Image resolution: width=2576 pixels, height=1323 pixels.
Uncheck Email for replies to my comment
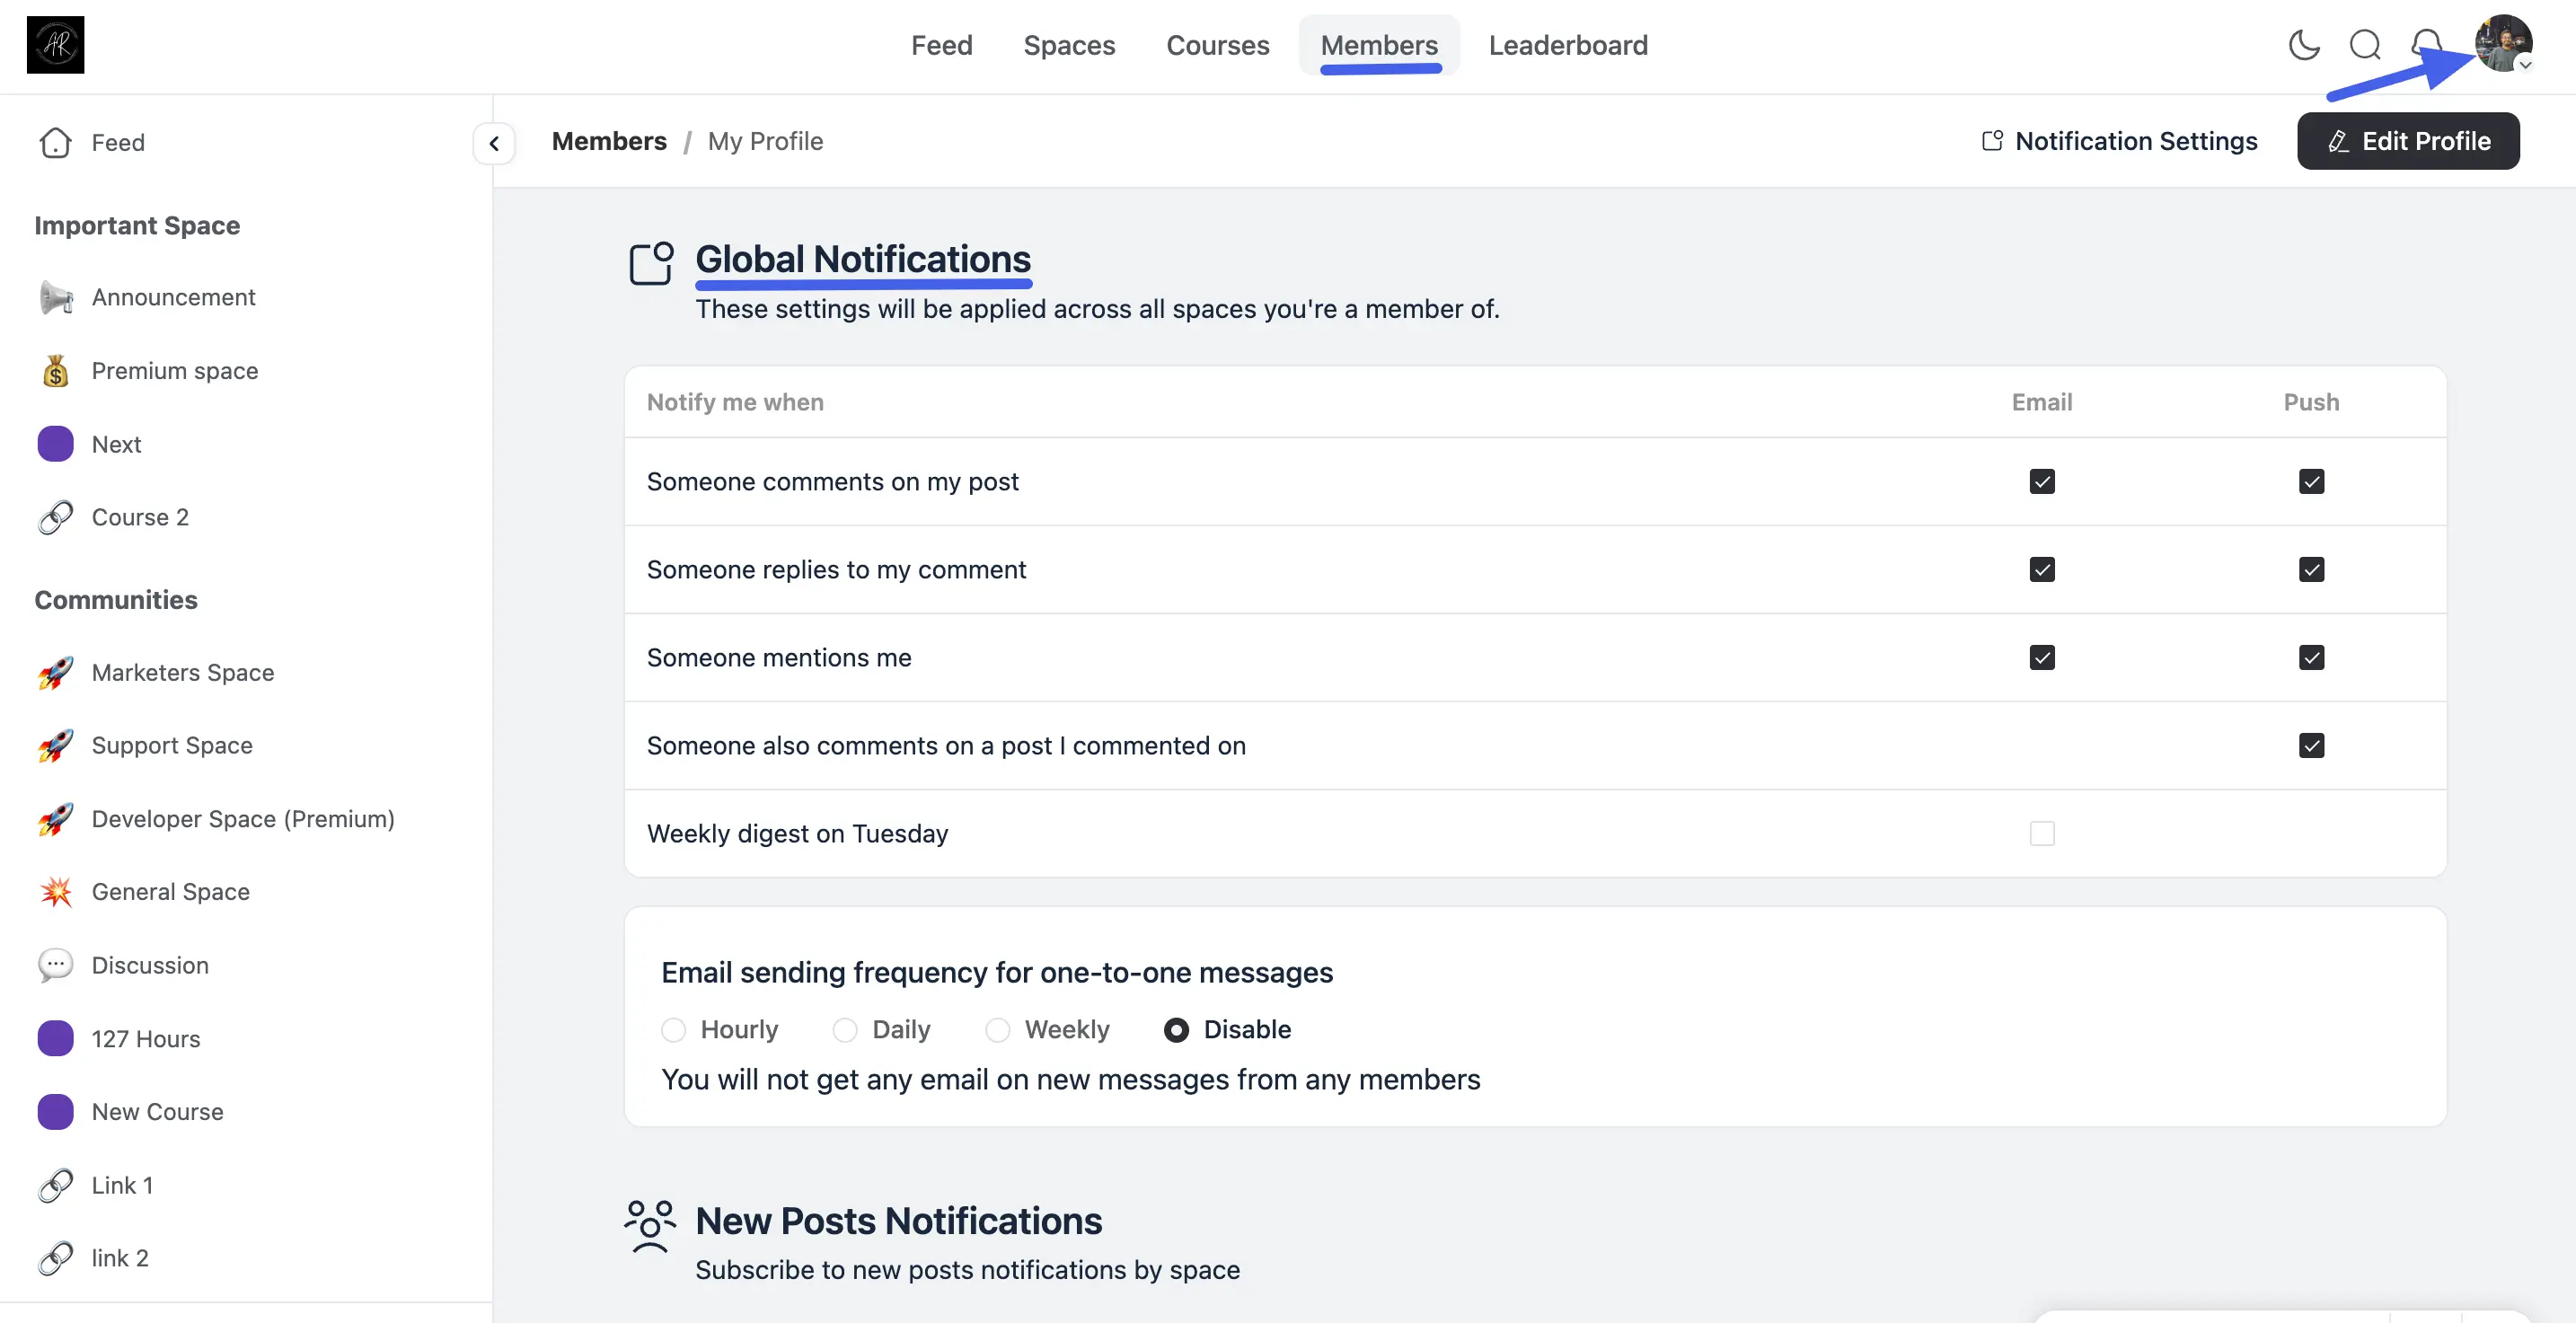(x=2042, y=569)
